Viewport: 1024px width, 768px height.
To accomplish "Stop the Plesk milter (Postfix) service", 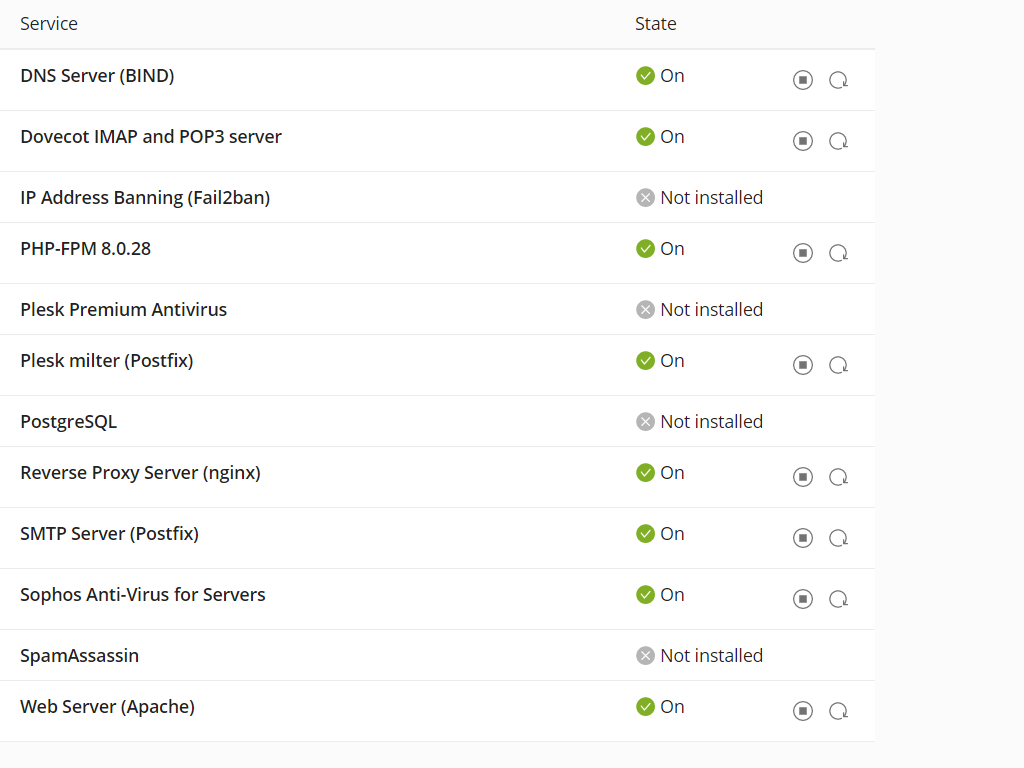I will tap(803, 364).
